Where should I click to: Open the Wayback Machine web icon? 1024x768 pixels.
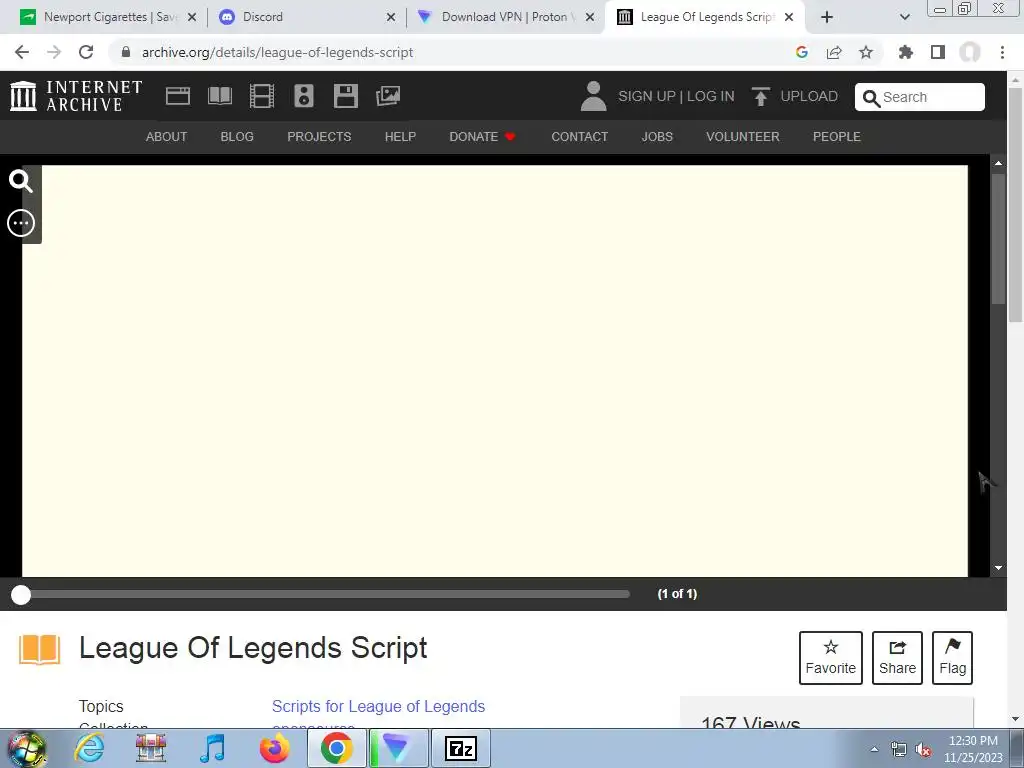click(178, 96)
